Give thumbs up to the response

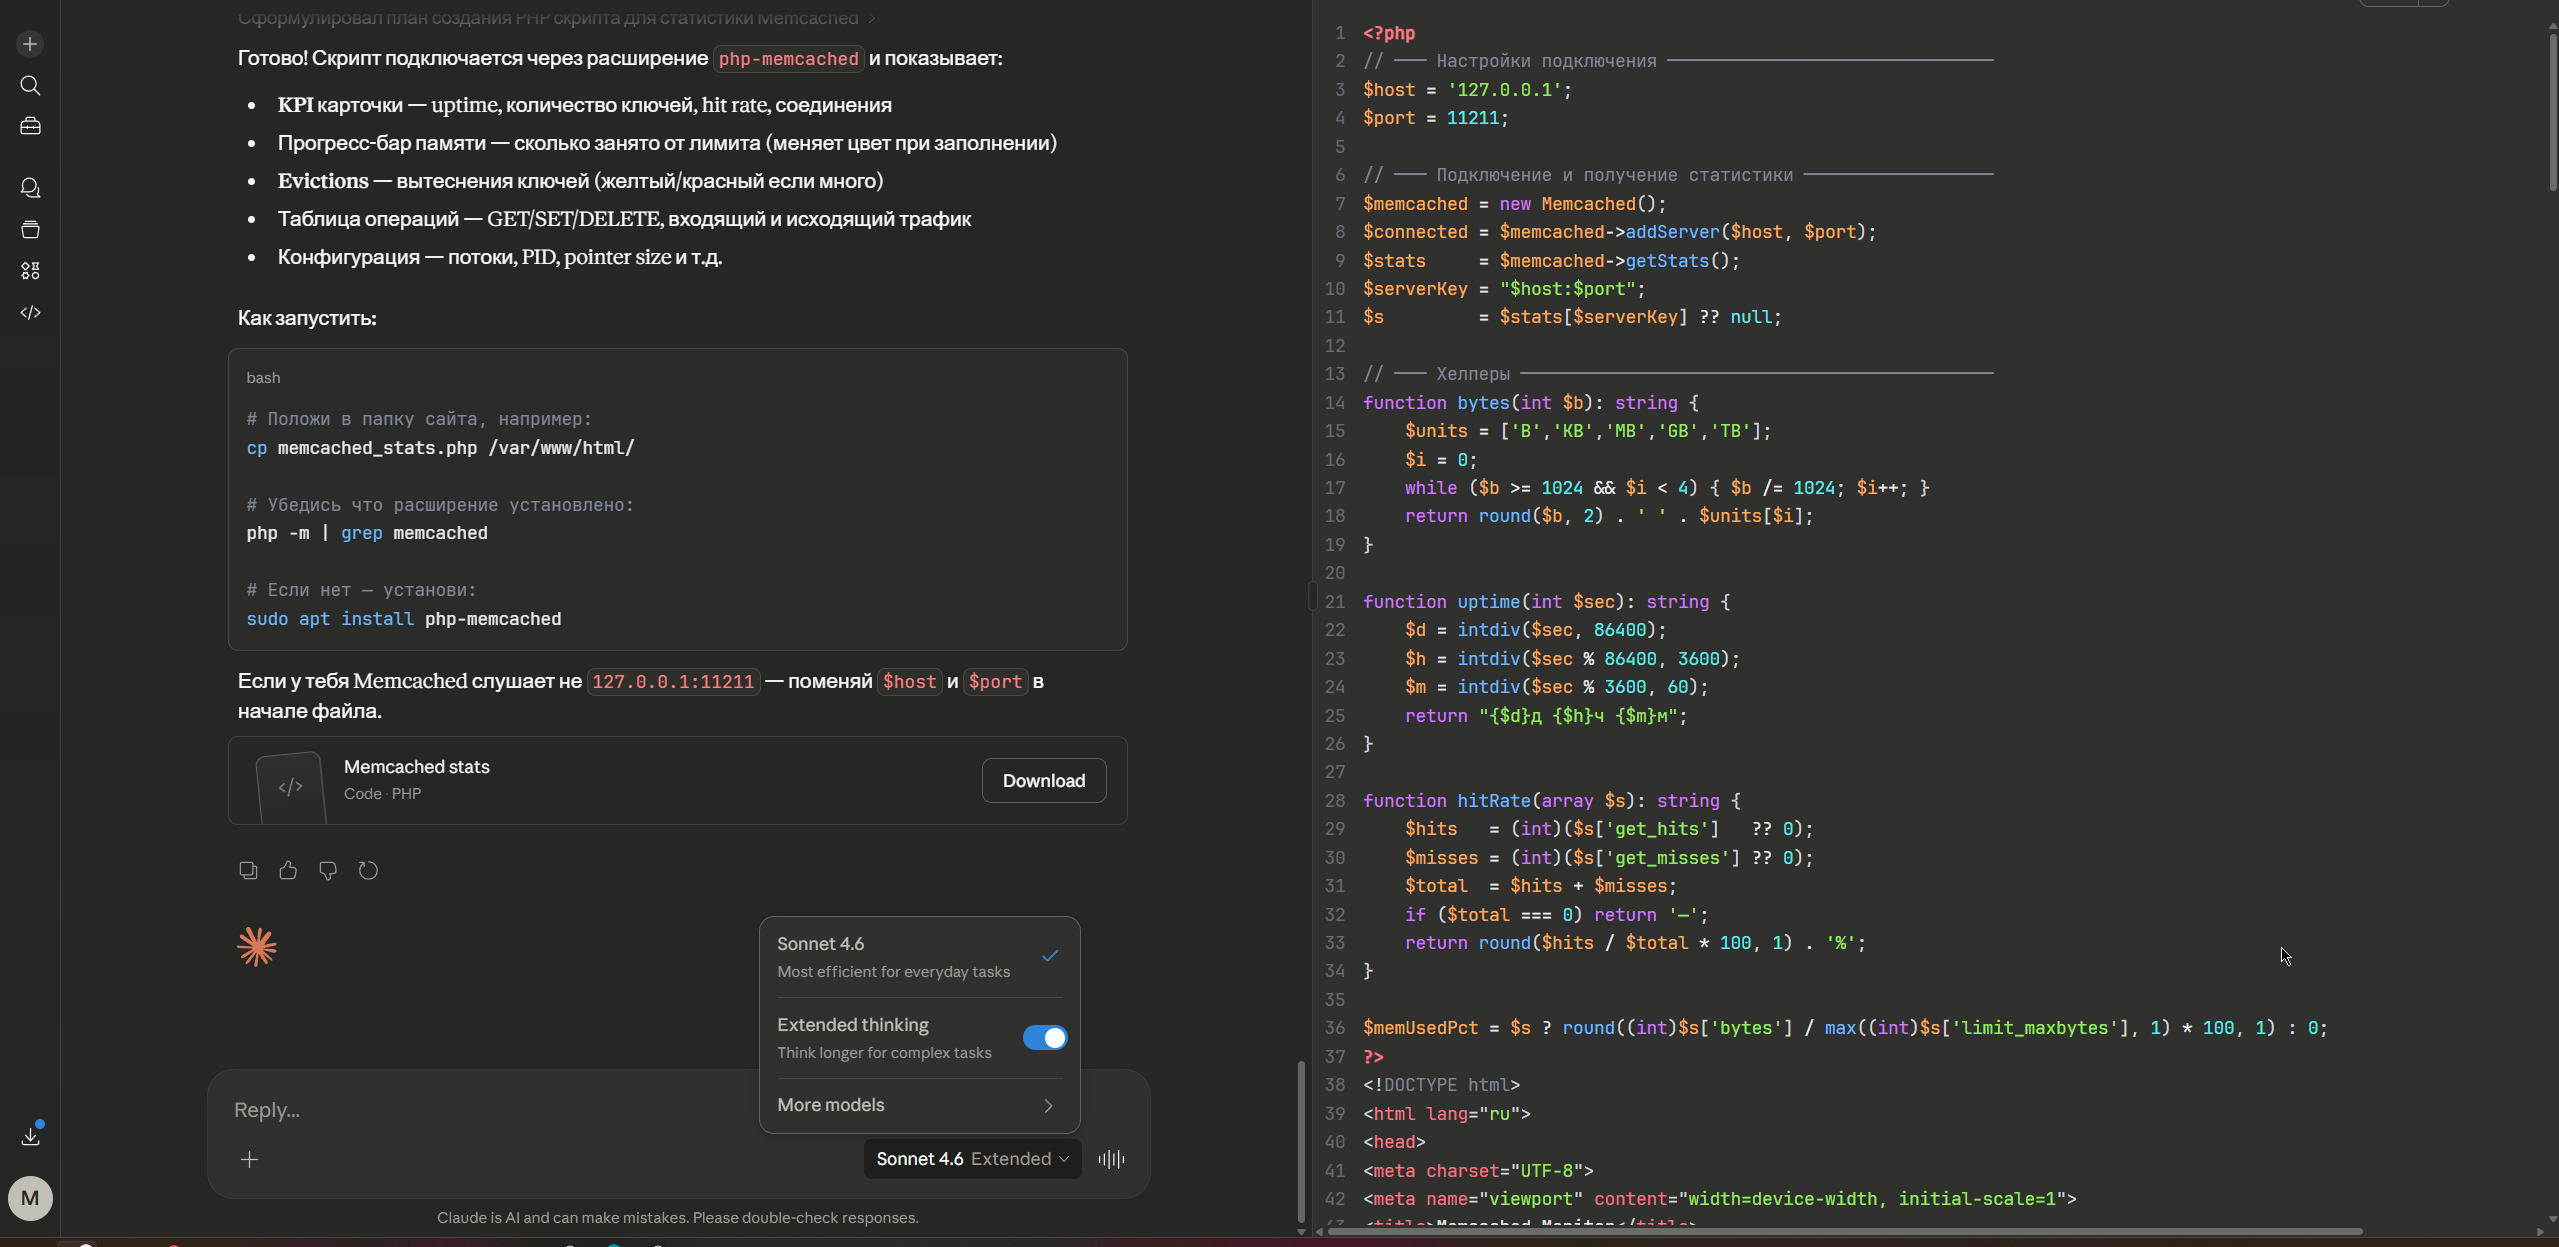288,871
